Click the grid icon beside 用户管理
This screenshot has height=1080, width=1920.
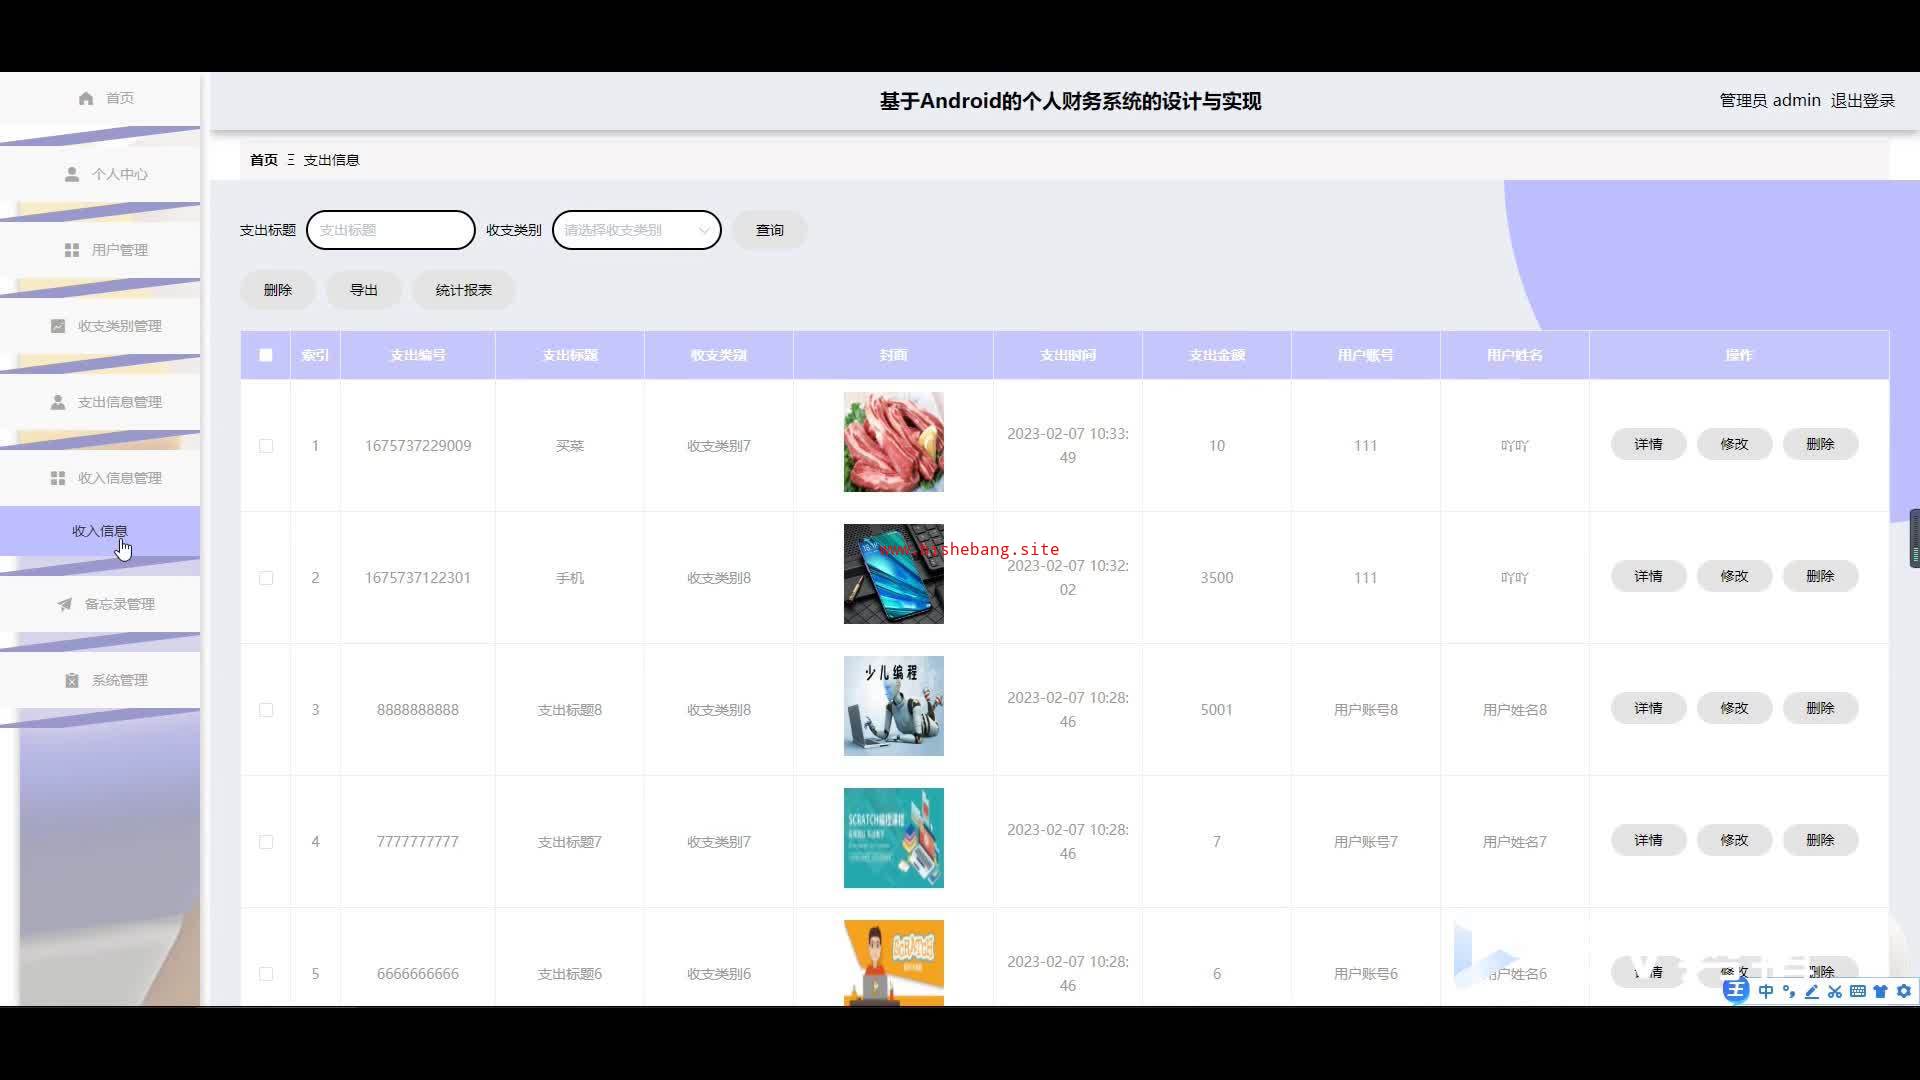click(x=72, y=250)
